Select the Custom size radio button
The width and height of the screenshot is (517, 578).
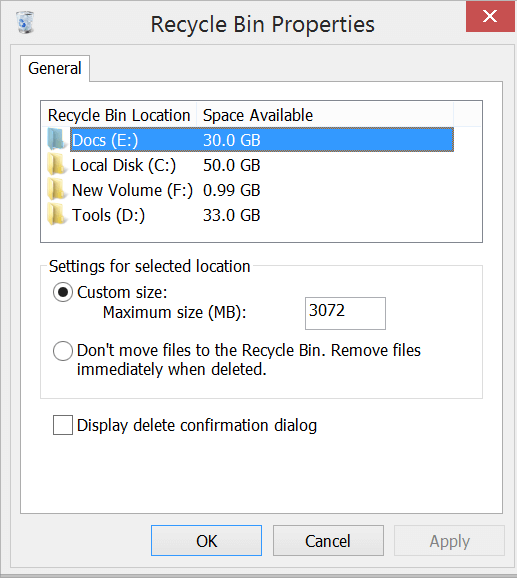[63, 292]
